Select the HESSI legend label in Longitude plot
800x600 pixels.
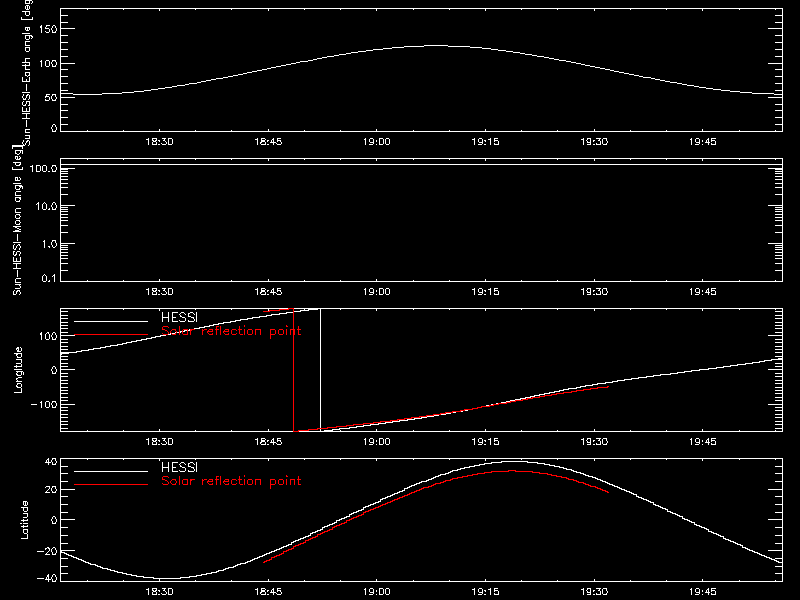coord(179,317)
